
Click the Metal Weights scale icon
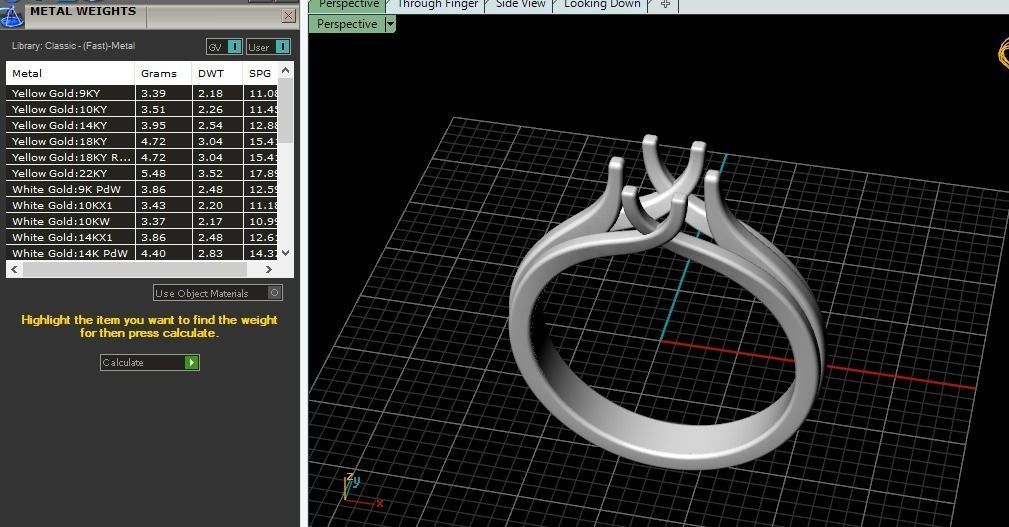coord(12,15)
